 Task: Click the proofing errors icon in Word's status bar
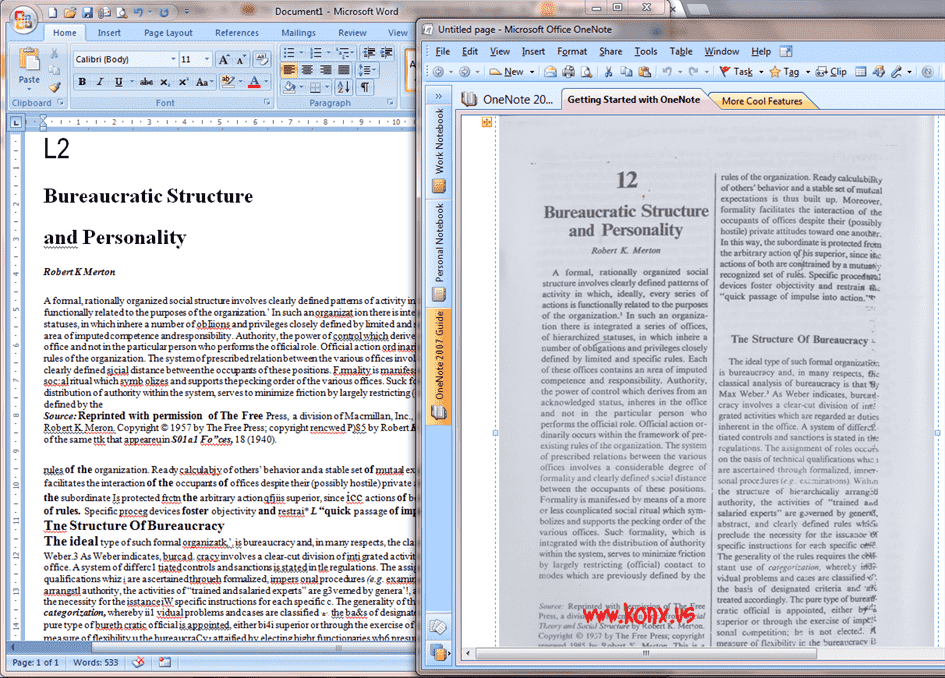[138, 662]
